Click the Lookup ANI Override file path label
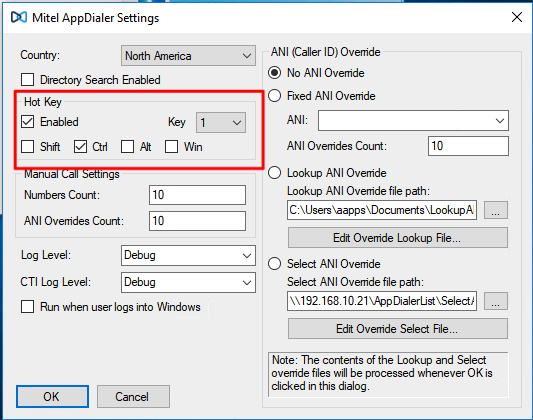This screenshot has height=420, width=533. click(x=358, y=191)
